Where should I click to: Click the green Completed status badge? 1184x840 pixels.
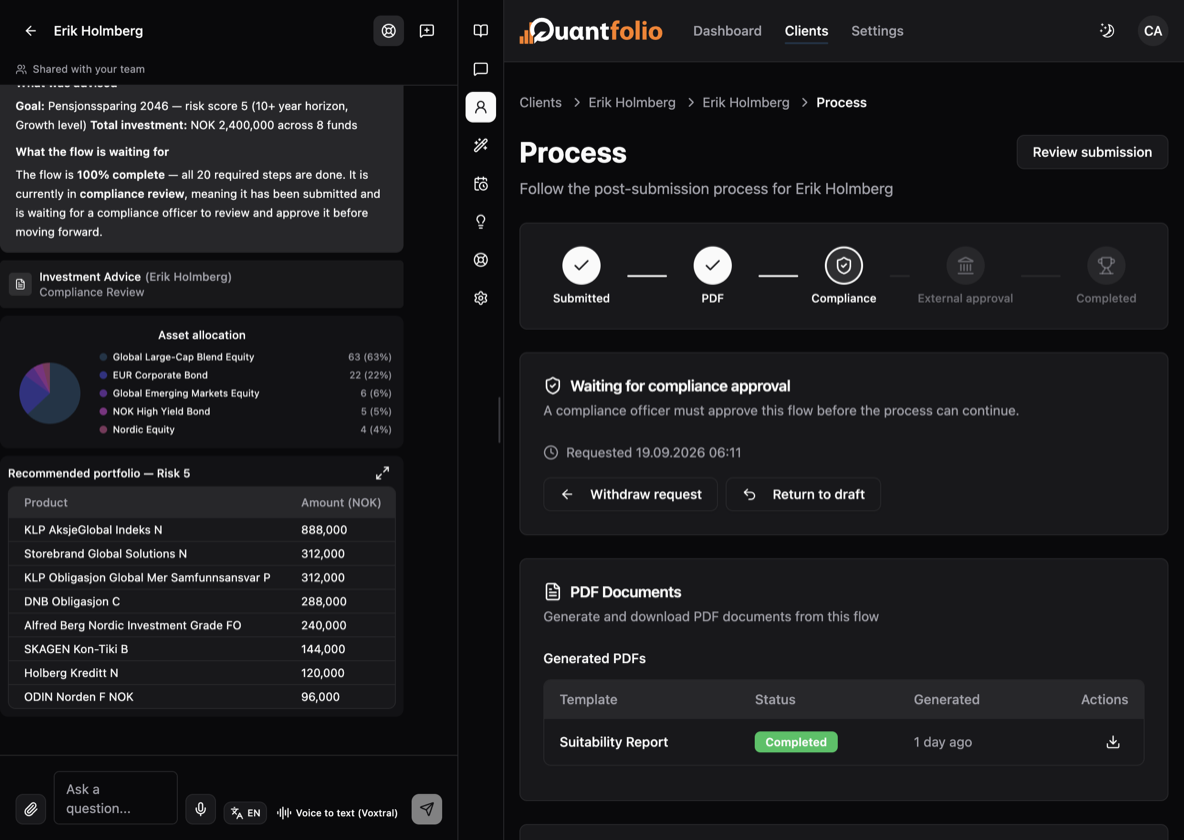tap(796, 742)
